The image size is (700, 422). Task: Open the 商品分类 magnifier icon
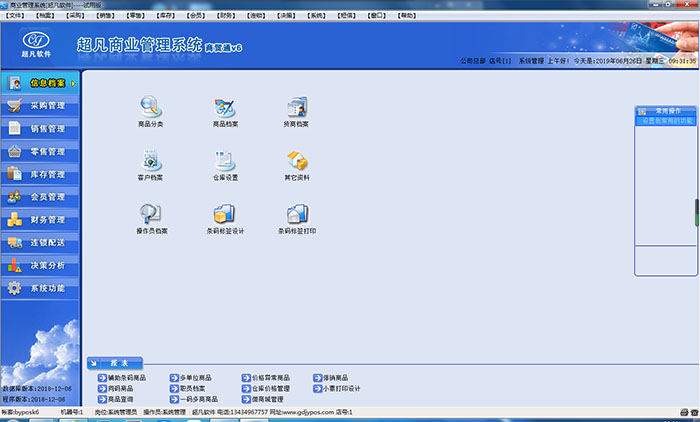coord(150,107)
